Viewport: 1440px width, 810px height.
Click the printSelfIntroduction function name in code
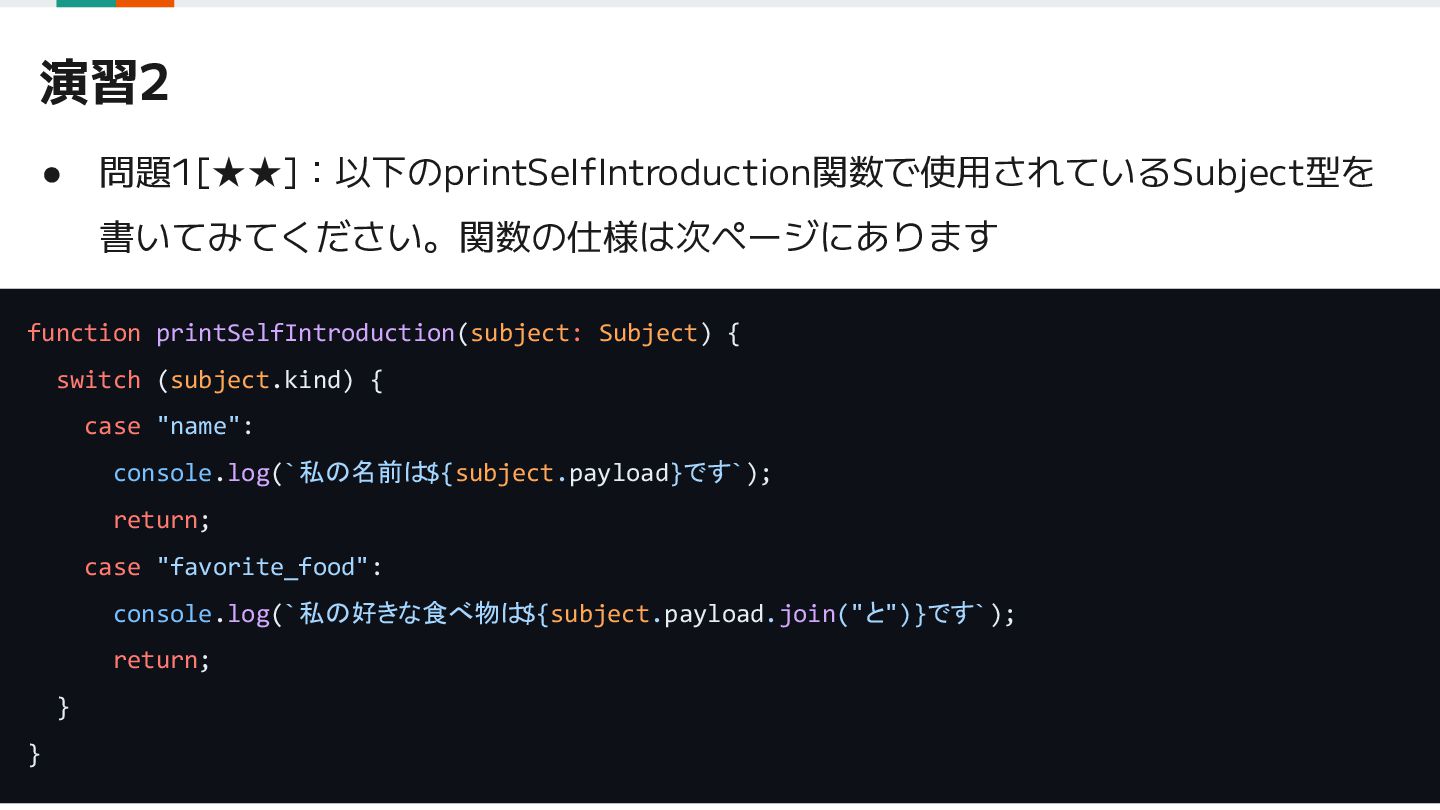[305, 333]
